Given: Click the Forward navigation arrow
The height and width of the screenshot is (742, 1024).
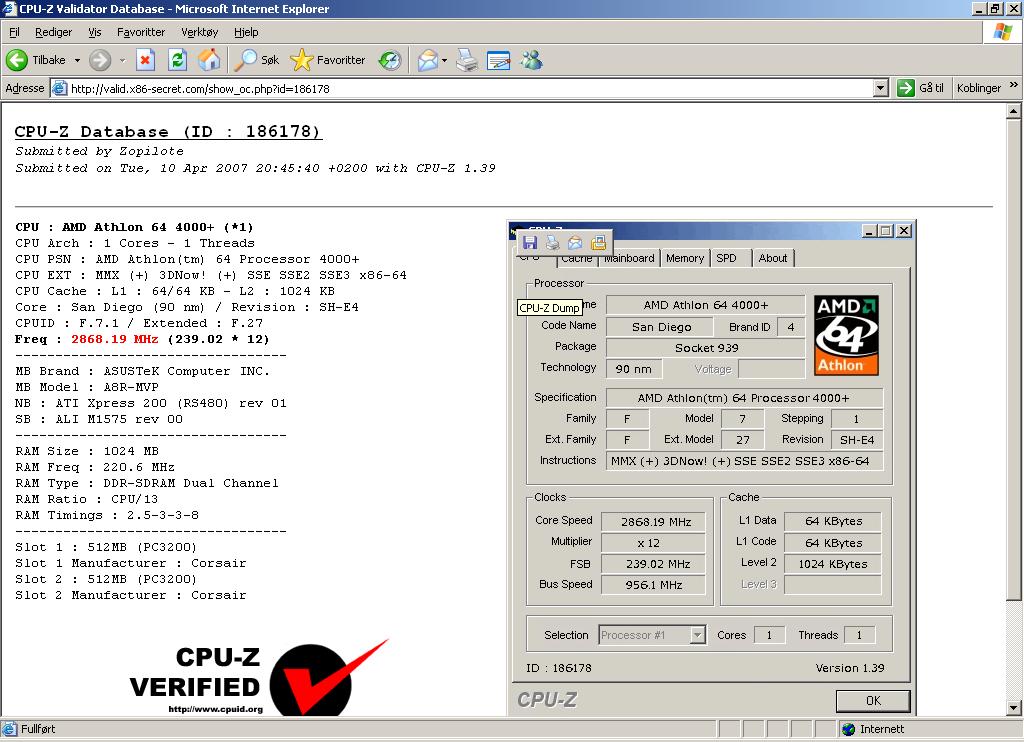Looking at the screenshot, I should (100, 60).
